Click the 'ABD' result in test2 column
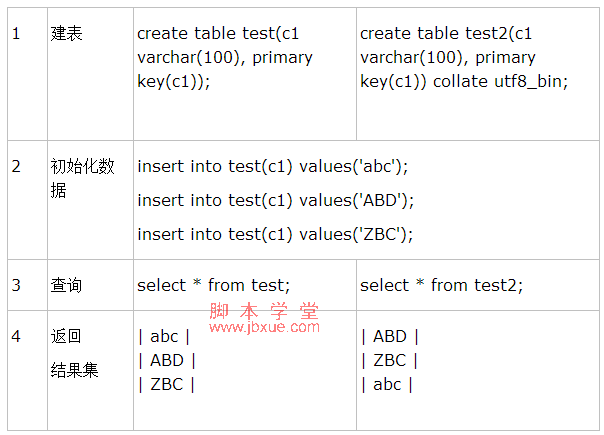This screenshot has width=604, height=435. tap(390, 336)
